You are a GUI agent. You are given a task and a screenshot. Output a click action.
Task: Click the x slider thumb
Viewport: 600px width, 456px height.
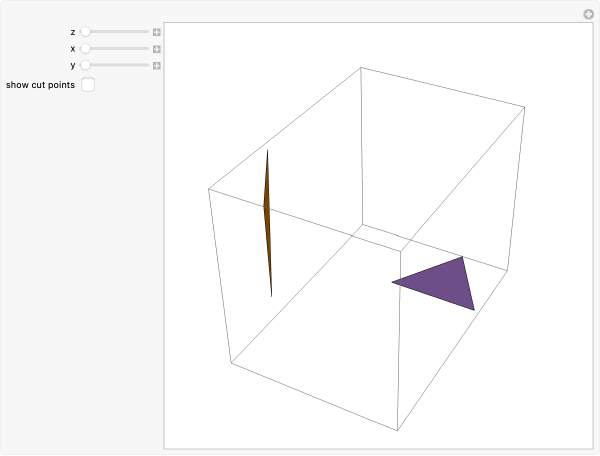pyautogui.click(x=86, y=48)
